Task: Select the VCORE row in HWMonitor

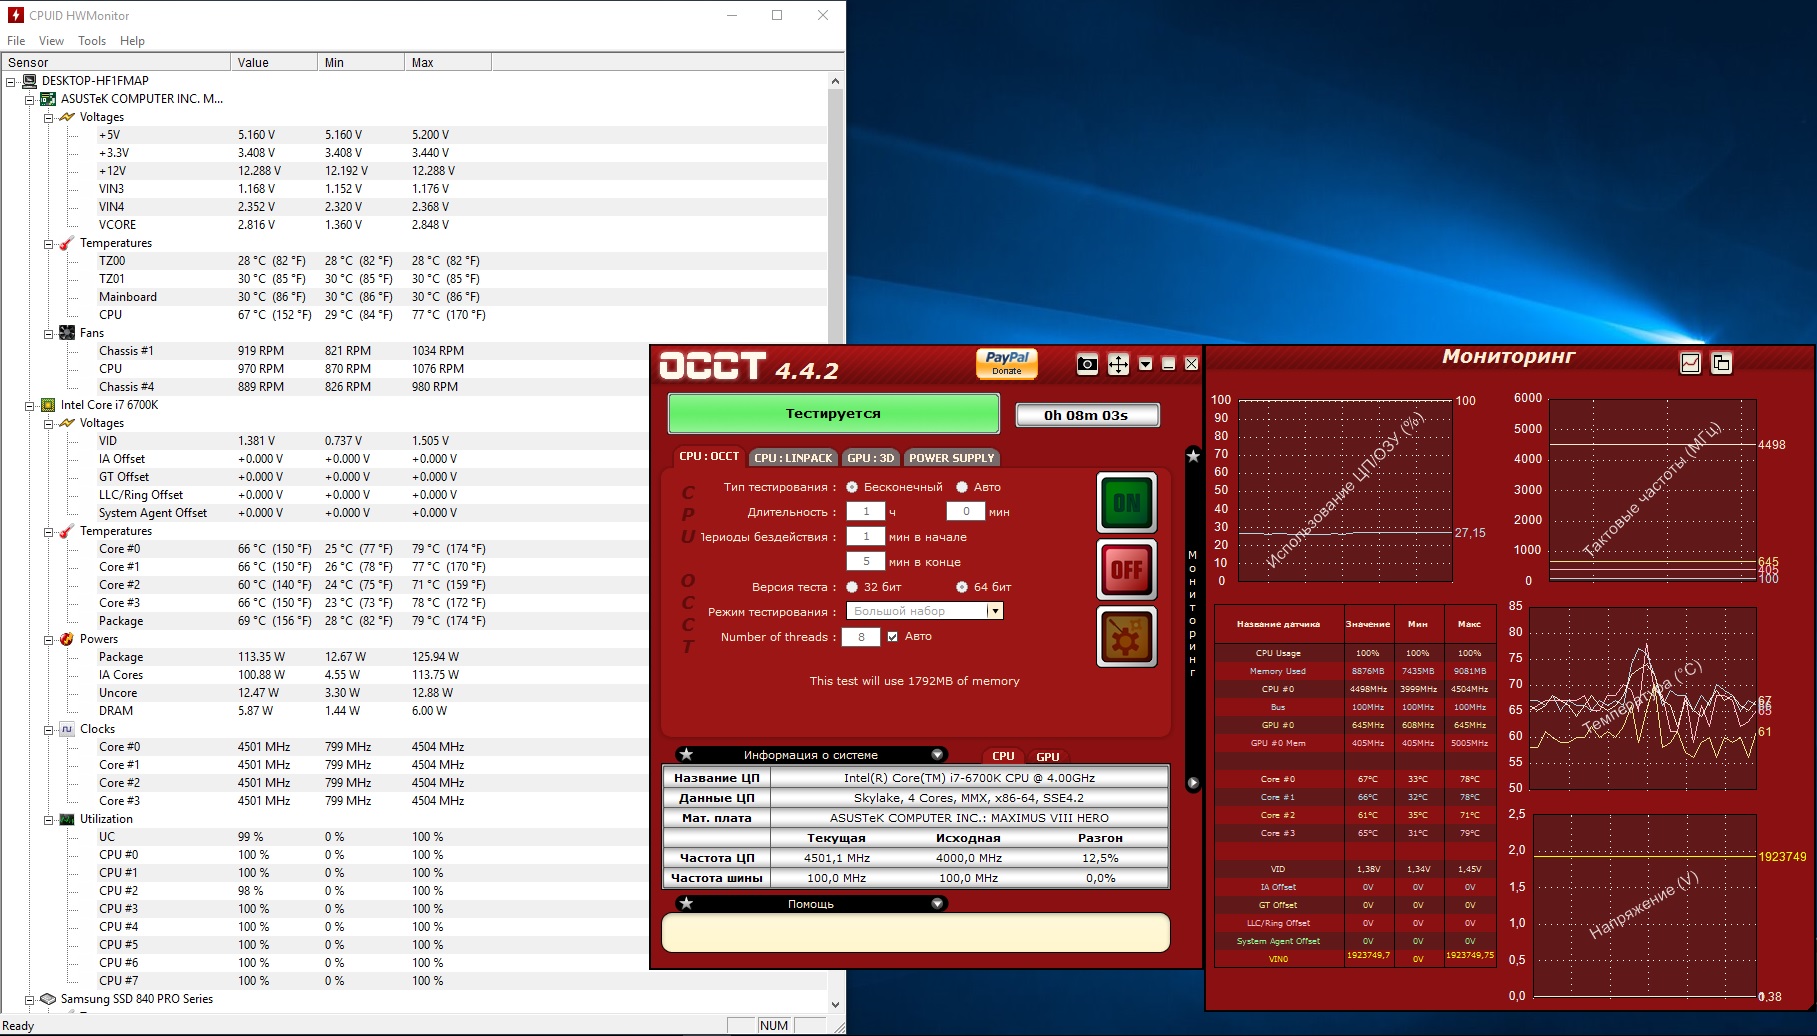Action: pos(415,225)
